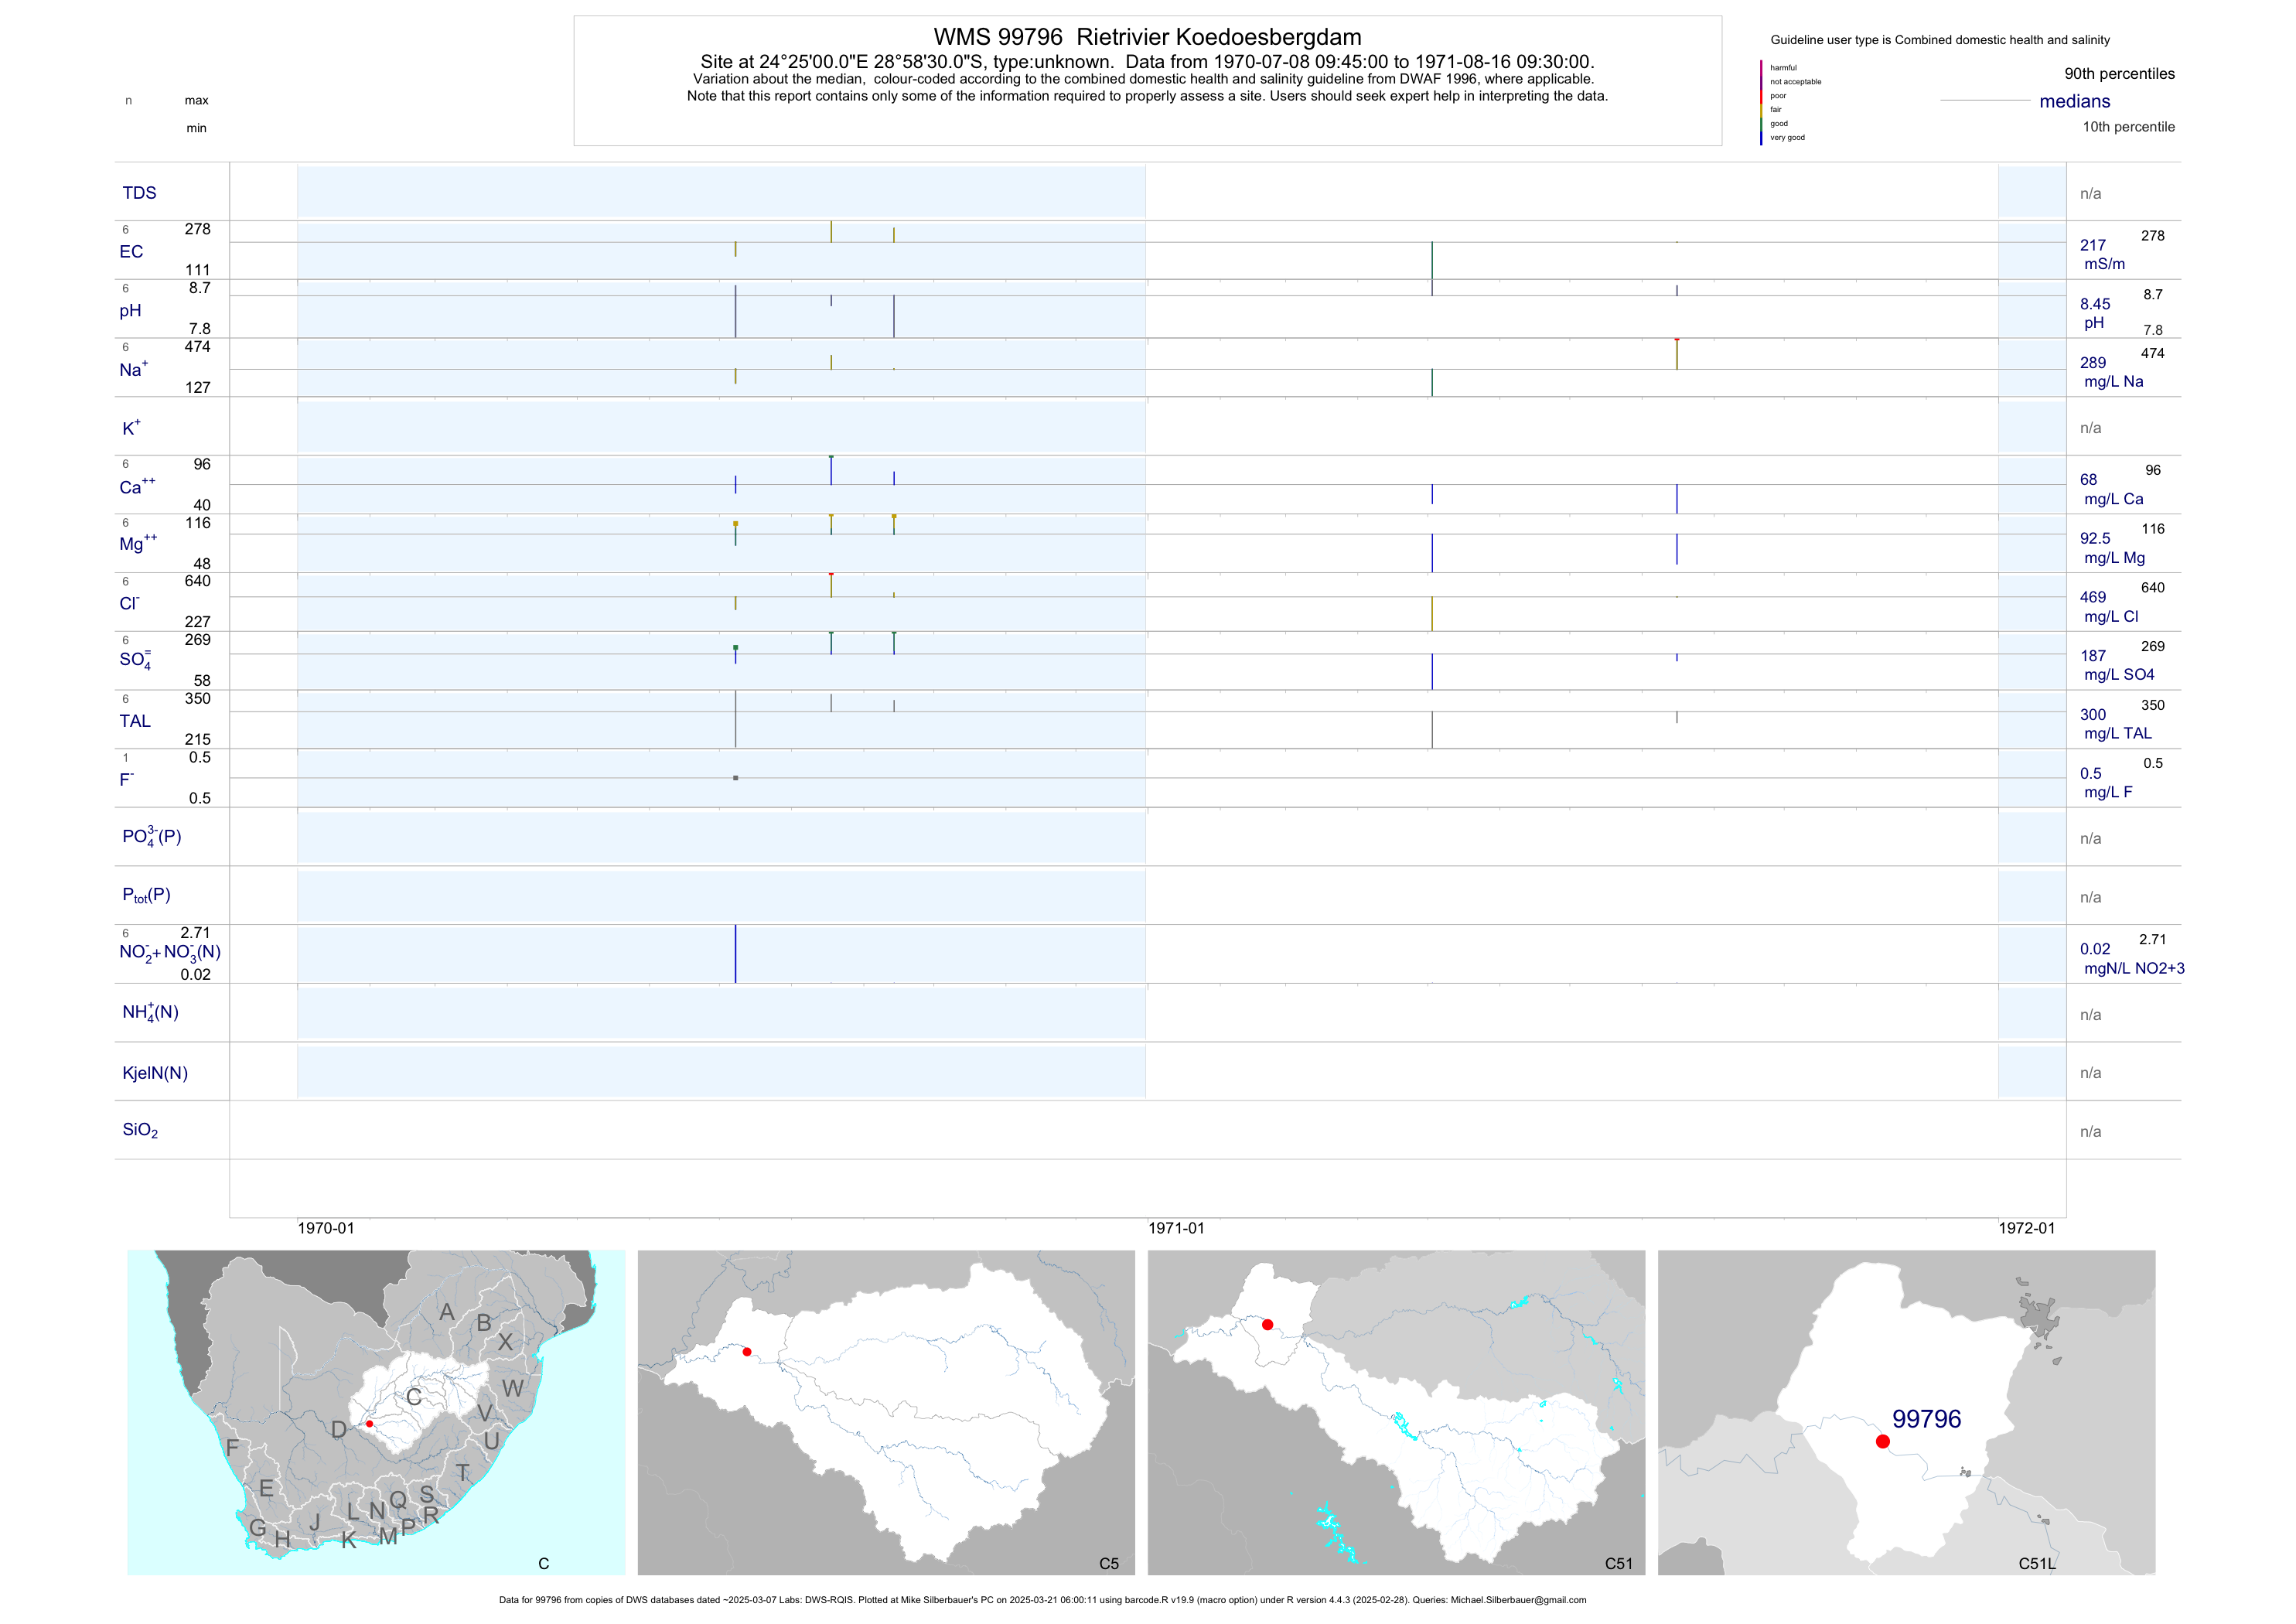Click the TDS row label
The height and width of the screenshot is (1624, 2296).
pos(139,193)
